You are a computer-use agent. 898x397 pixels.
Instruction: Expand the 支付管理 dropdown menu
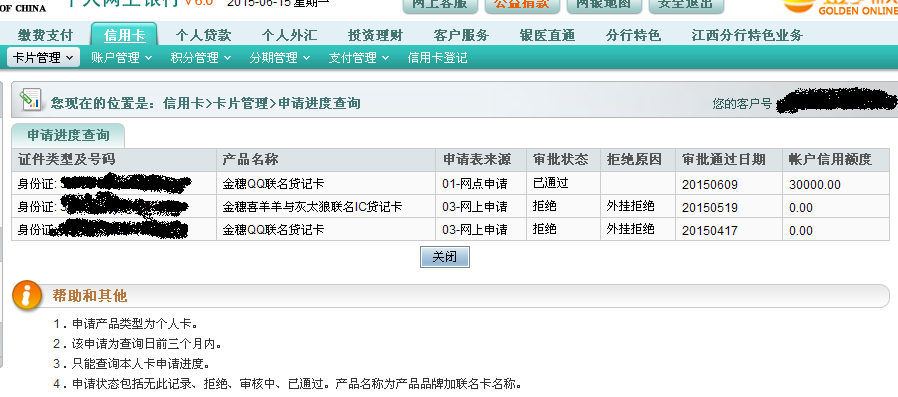[x=359, y=58]
